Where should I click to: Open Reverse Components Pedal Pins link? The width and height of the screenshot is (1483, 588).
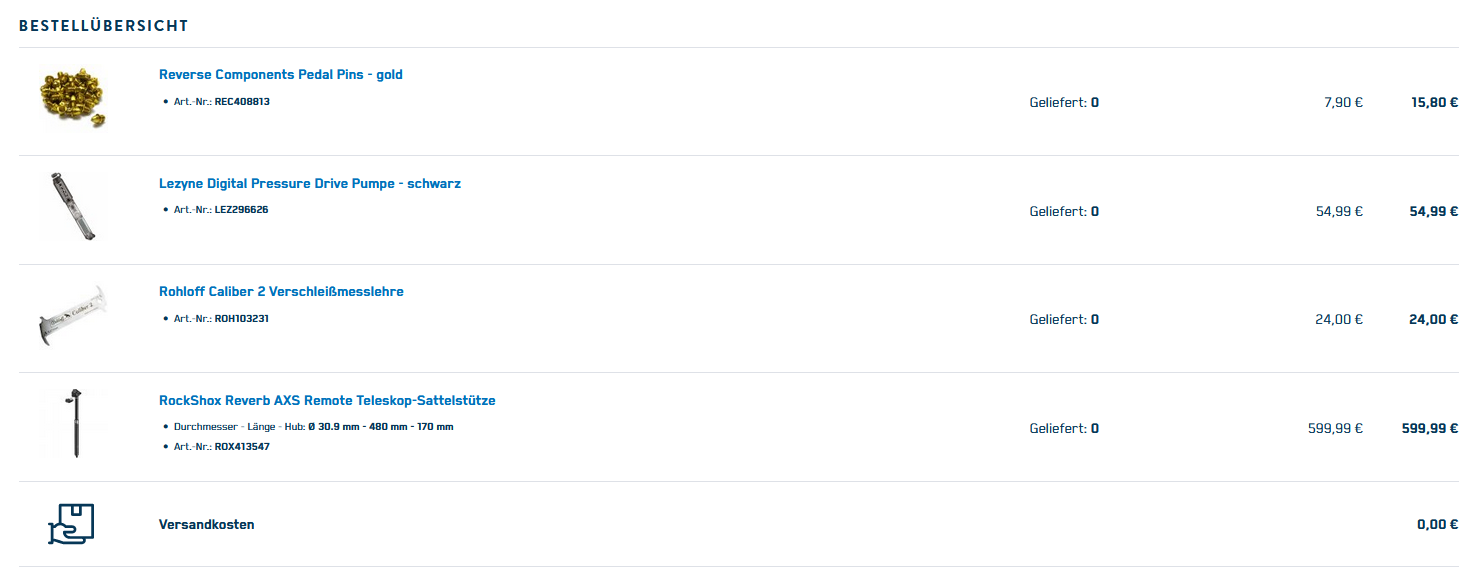coord(280,75)
